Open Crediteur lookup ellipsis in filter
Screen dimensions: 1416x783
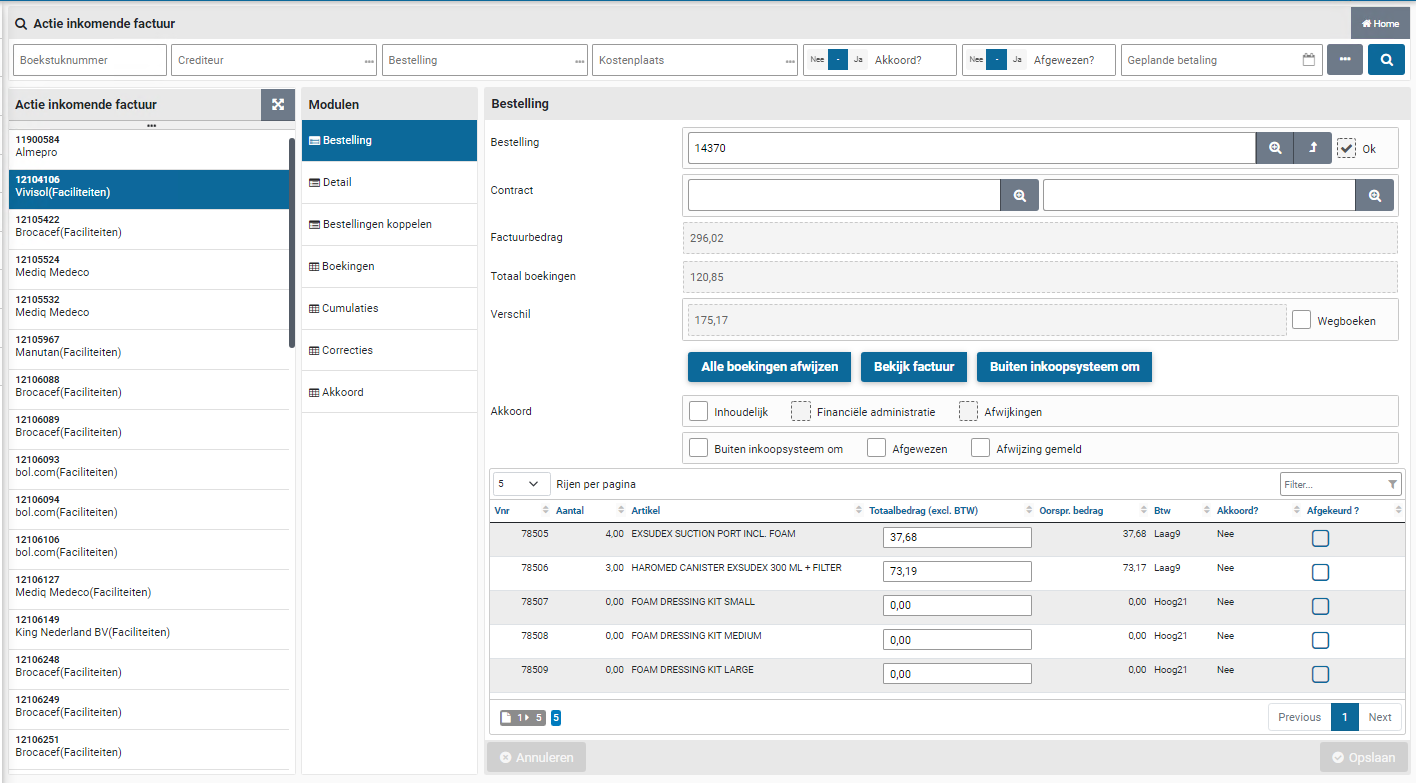(369, 62)
